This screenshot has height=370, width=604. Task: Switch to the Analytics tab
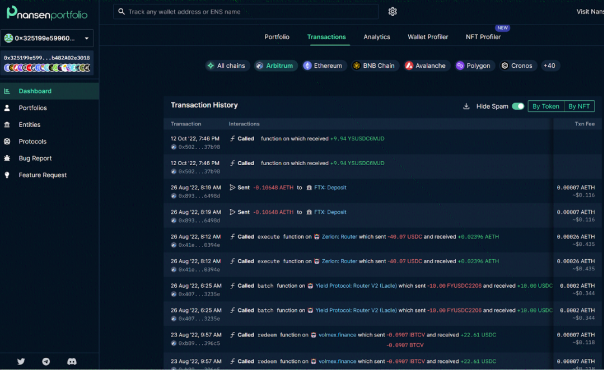tap(377, 37)
